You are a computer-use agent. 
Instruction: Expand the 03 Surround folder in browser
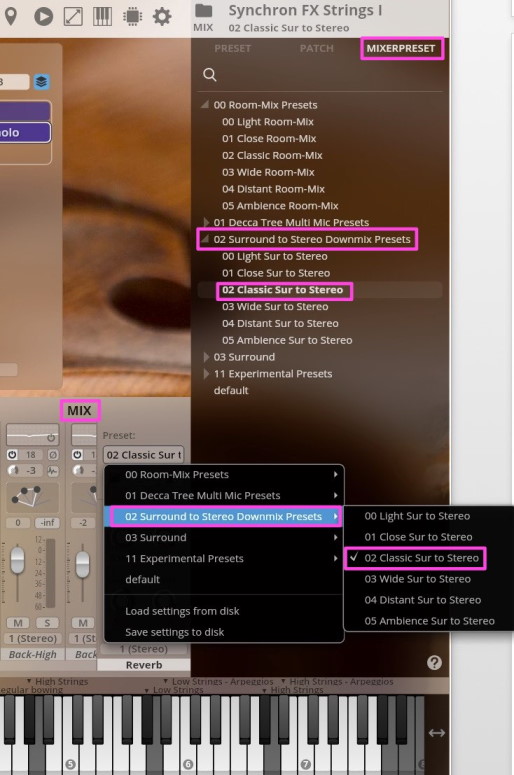pyautogui.click(x=206, y=357)
